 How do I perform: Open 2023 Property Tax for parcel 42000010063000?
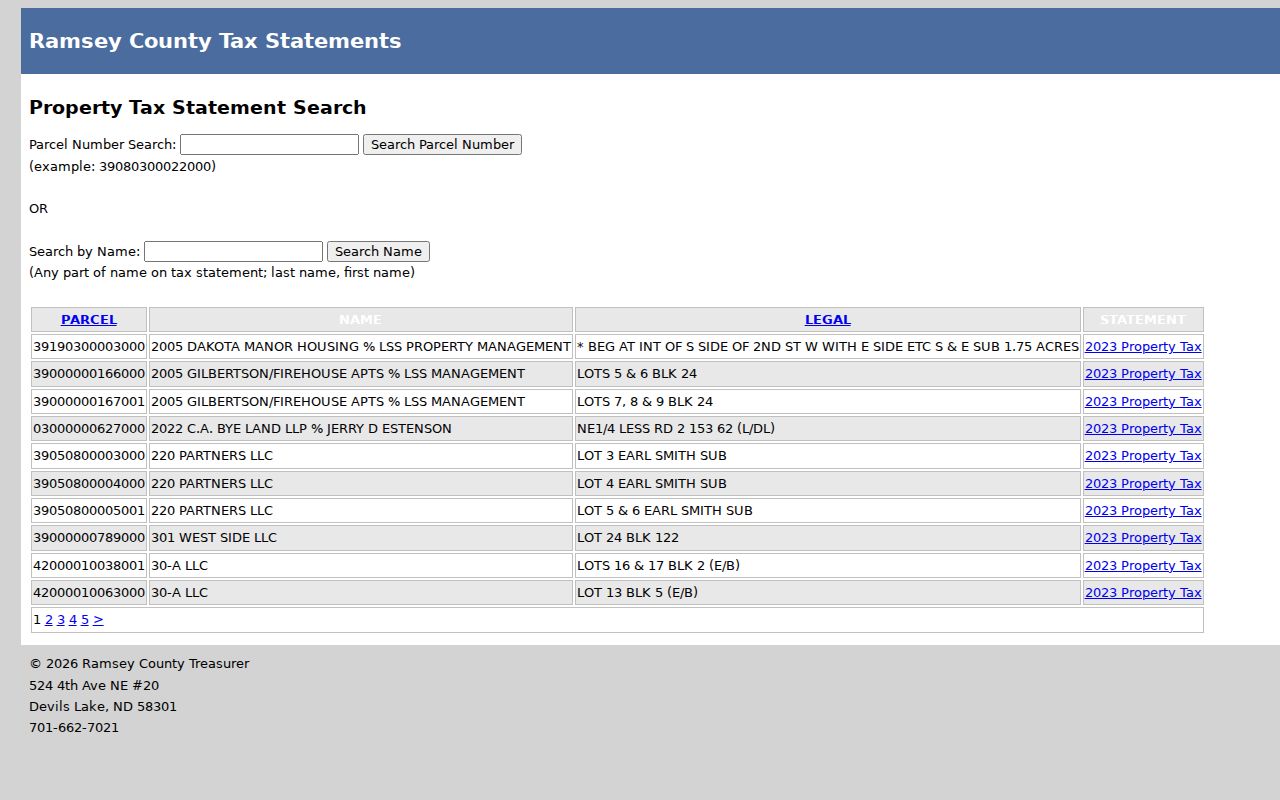click(1143, 593)
